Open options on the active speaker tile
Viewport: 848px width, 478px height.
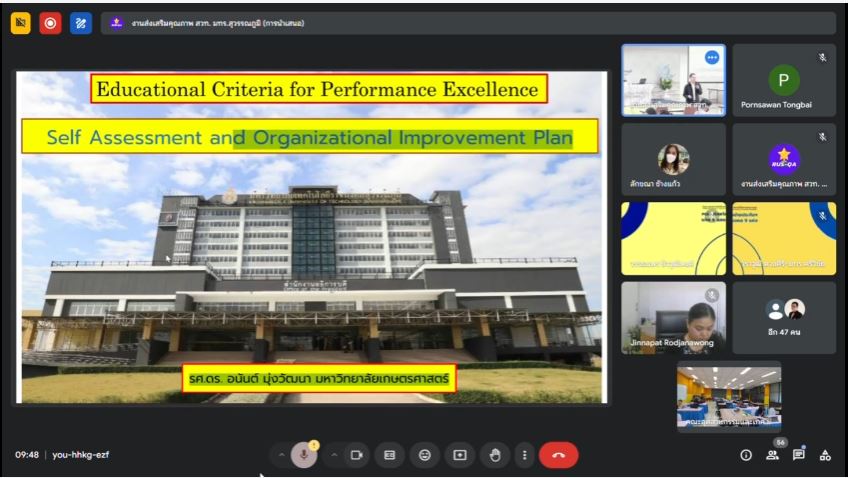[712, 58]
